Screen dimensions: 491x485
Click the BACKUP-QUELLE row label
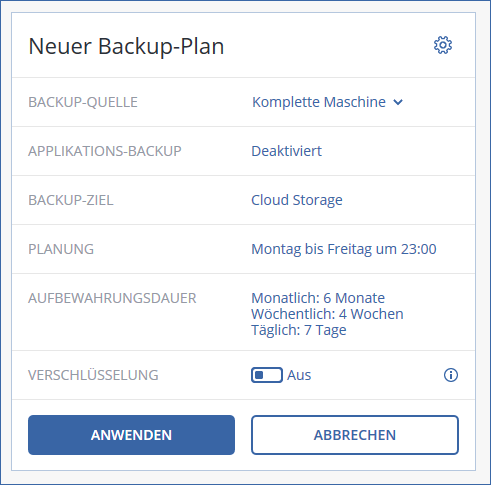[x=83, y=102]
